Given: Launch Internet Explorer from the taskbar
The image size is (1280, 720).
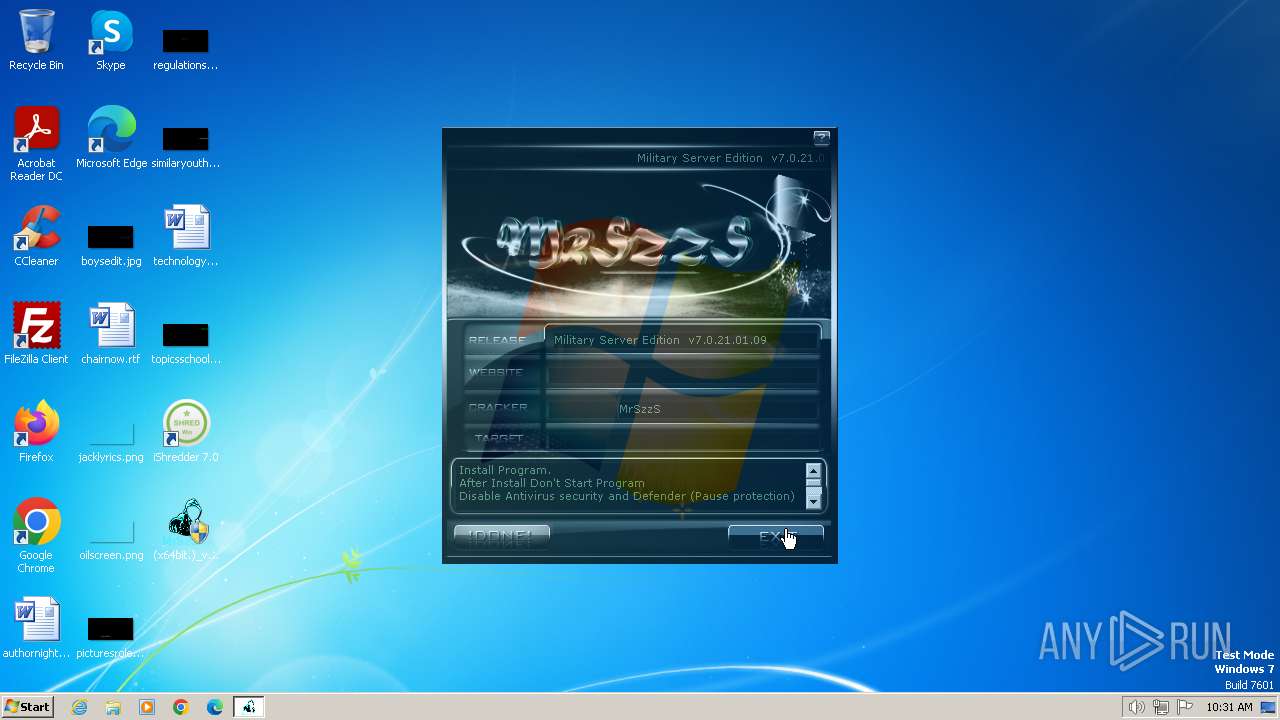Looking at the screenshot, I should 80,707.
